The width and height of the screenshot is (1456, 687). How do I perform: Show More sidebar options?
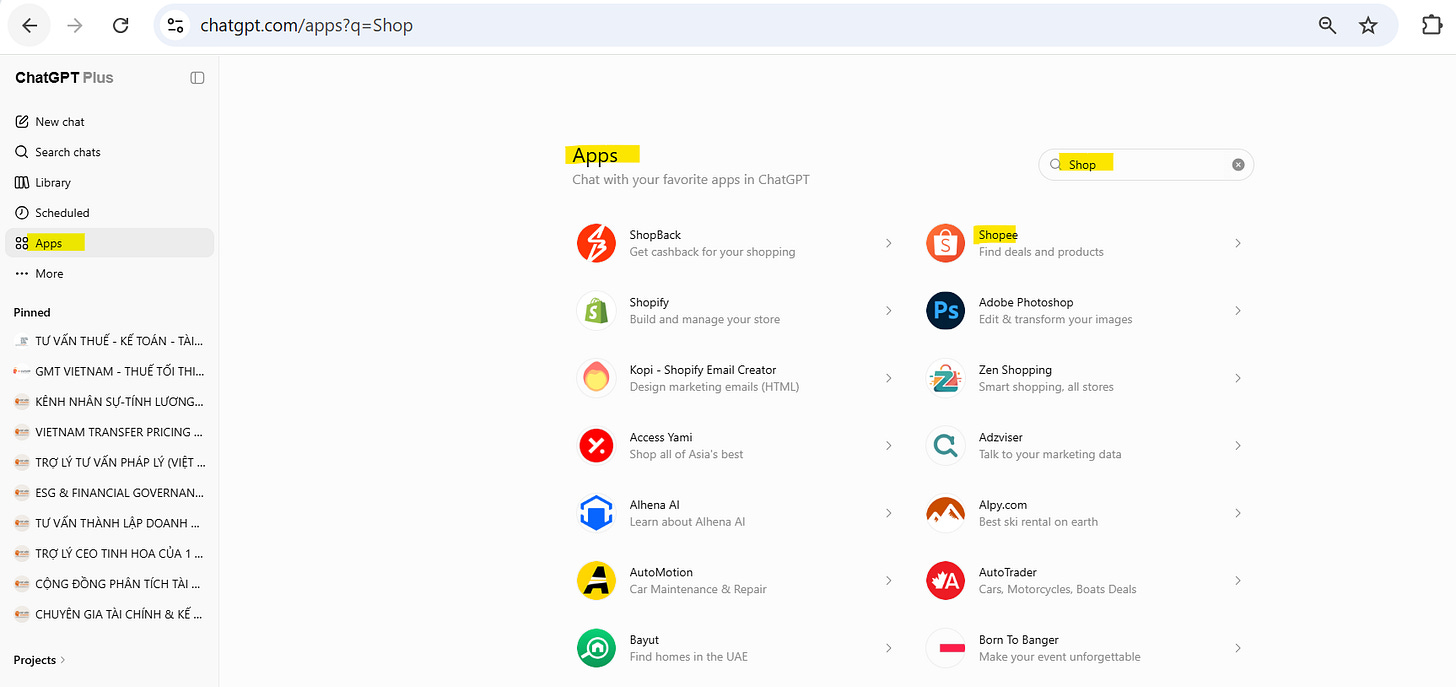click(110, 274)
